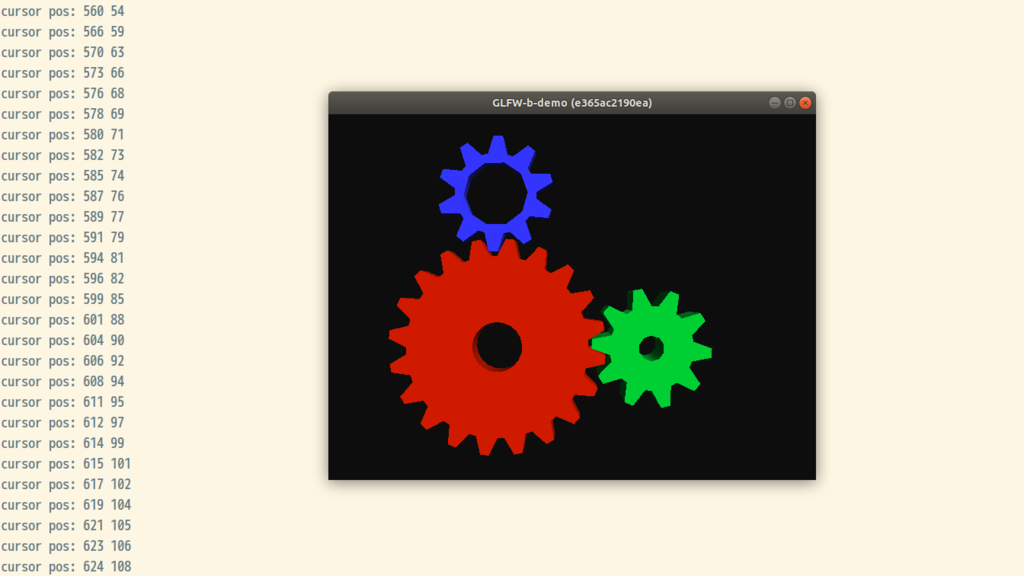Click the log line "cursor pos: 587 76"

click(x=63, y=197)
